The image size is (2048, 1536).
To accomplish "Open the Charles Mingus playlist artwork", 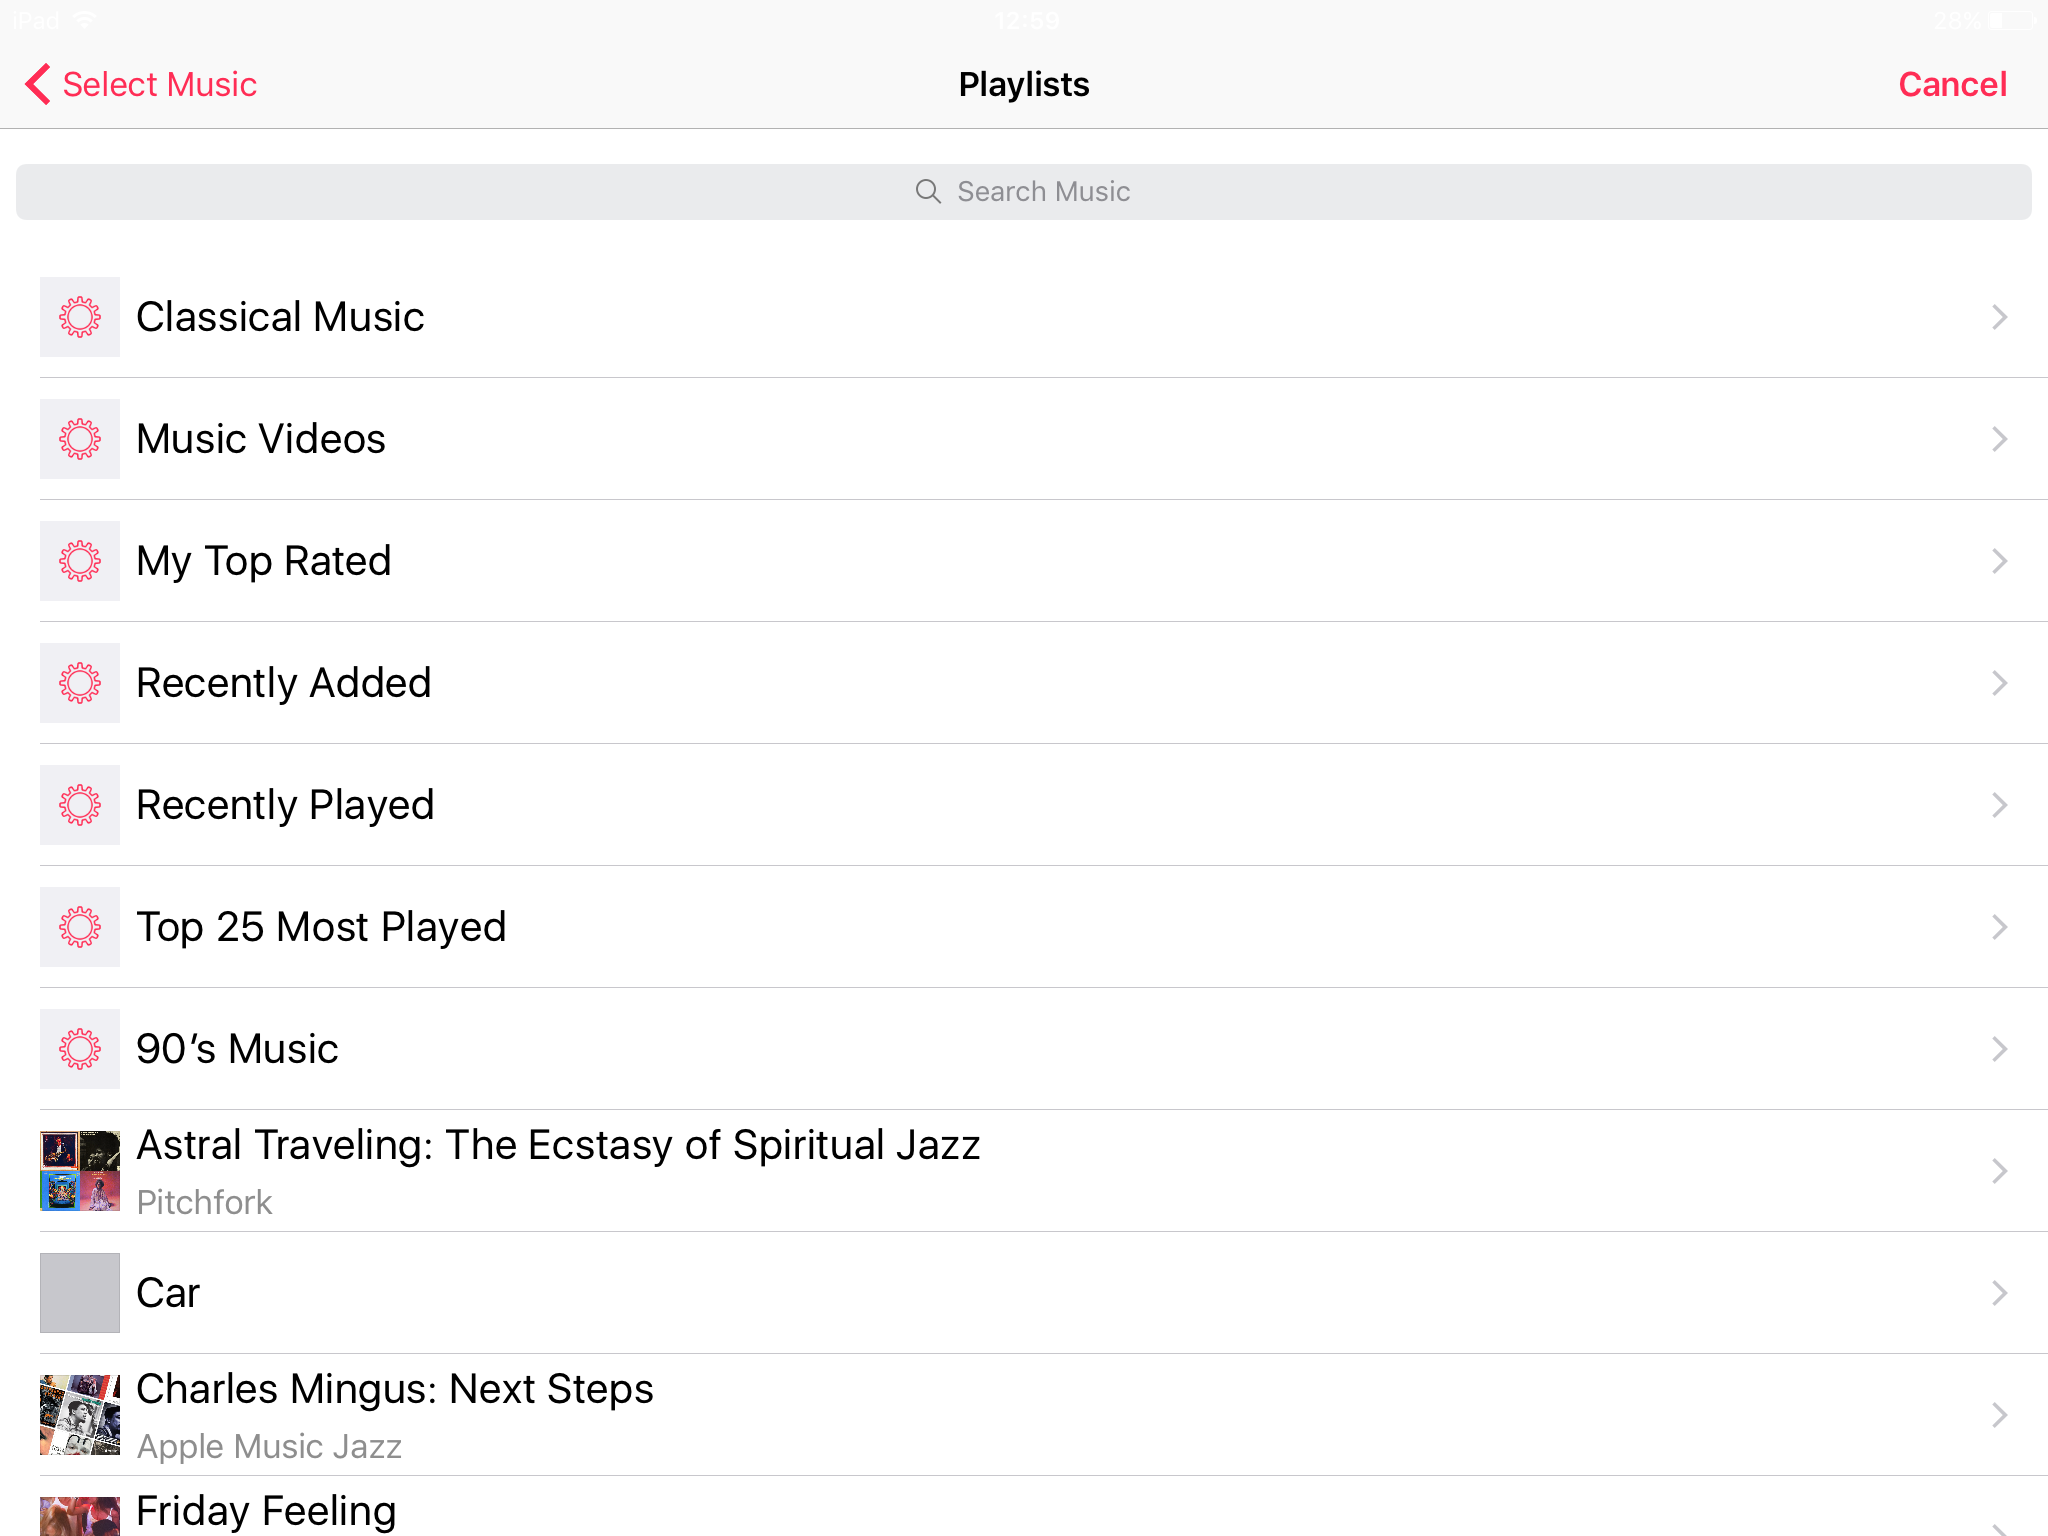I will click(80, 1415).
